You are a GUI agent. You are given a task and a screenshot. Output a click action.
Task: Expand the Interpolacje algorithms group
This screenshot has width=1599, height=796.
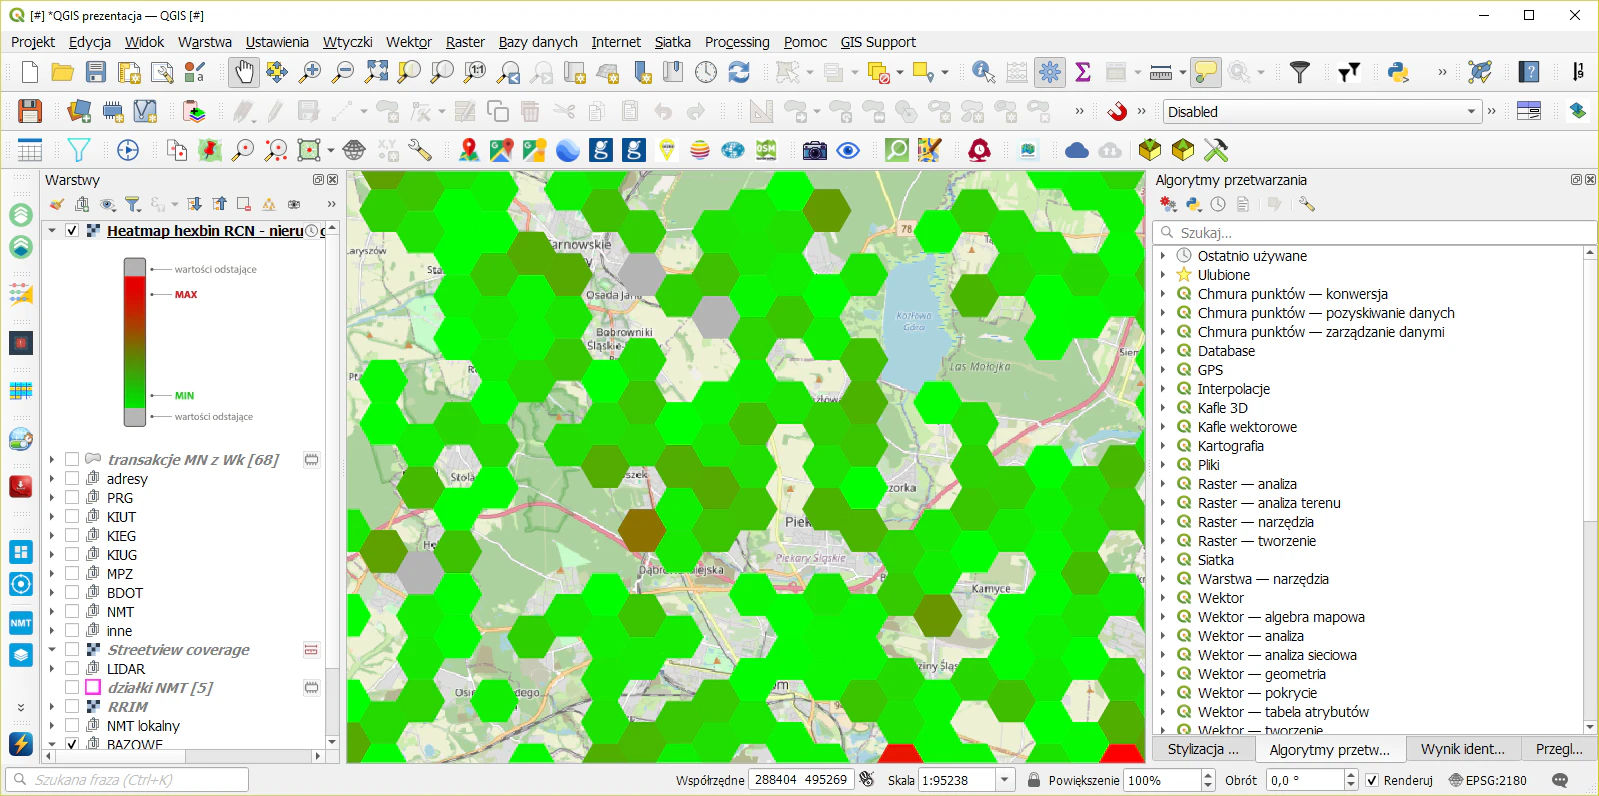(1163, 389)
